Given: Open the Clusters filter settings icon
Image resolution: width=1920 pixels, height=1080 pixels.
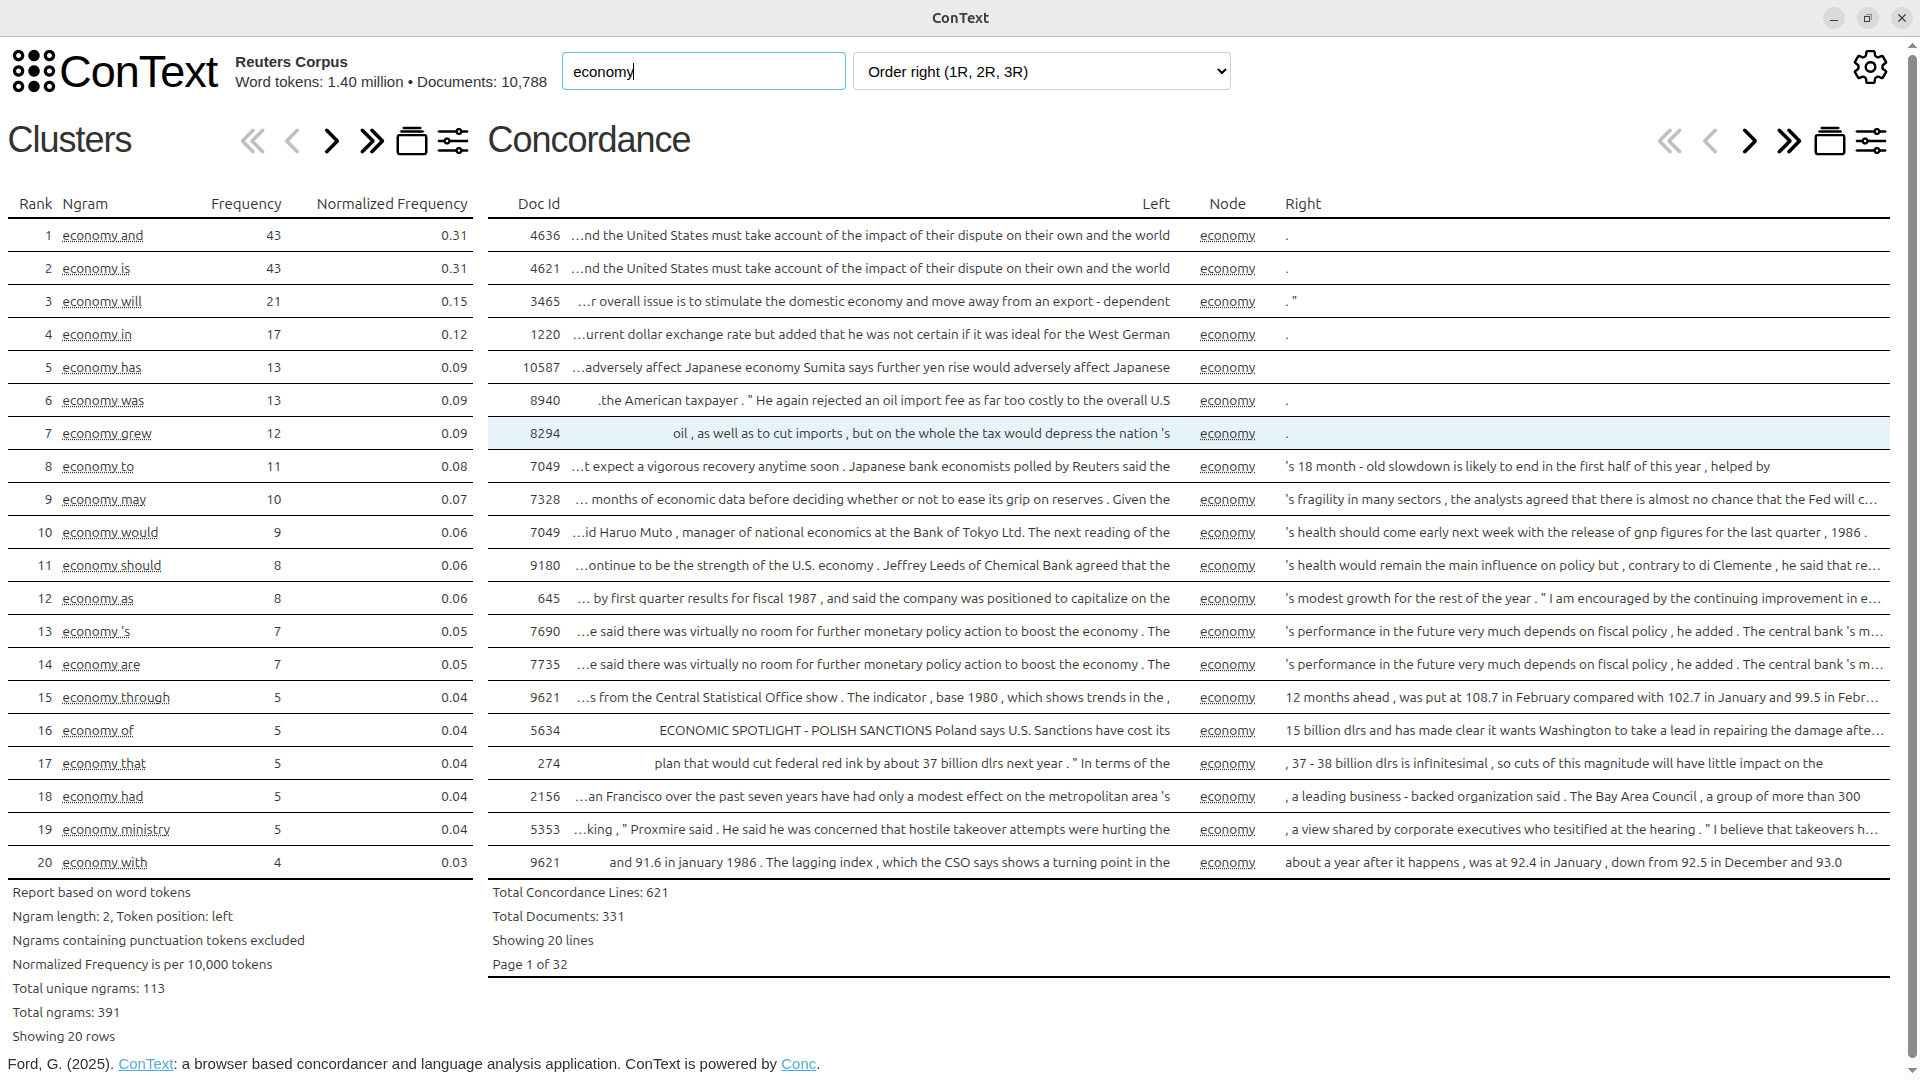Looking at the screenshot, I should 452,141.
